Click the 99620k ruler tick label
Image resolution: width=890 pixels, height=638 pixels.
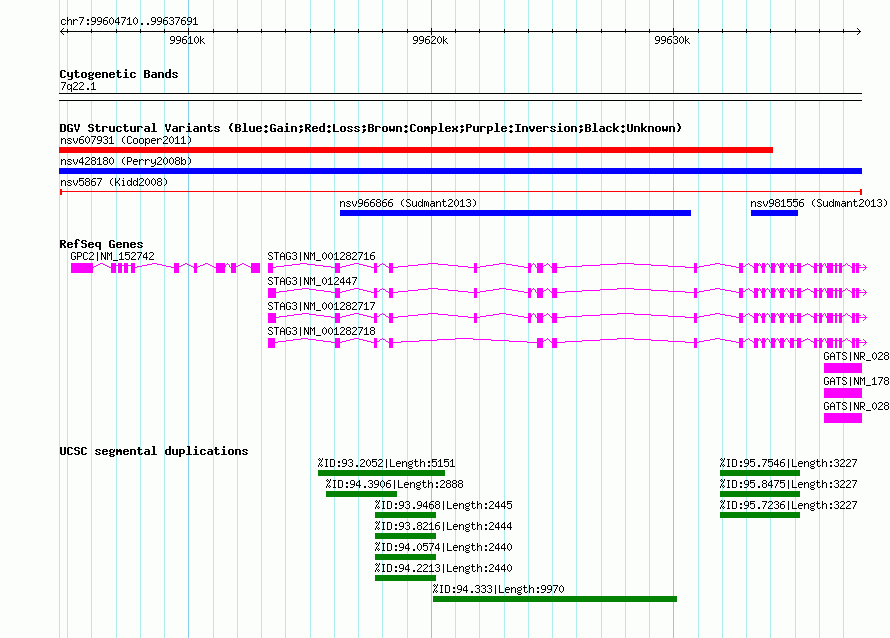[x=430, y=40]
